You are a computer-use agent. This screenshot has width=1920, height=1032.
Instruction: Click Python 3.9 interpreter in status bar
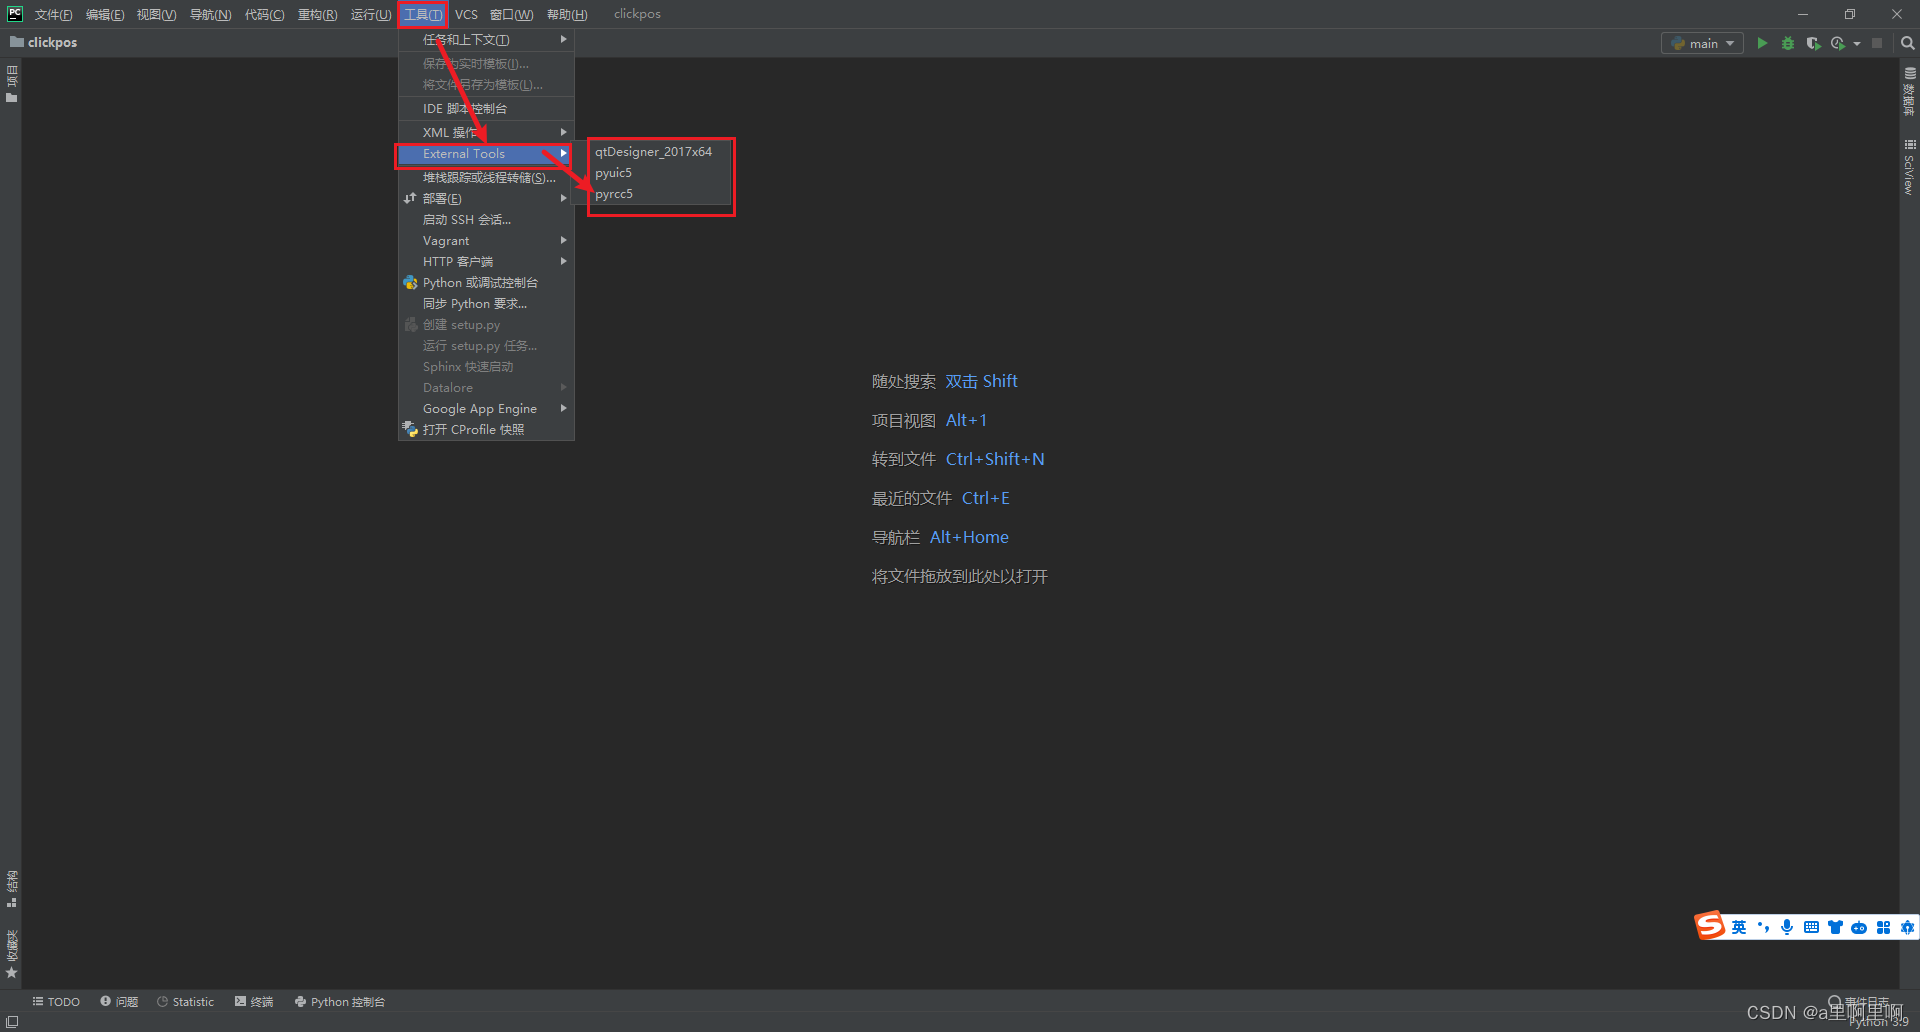(1879, 1022)
